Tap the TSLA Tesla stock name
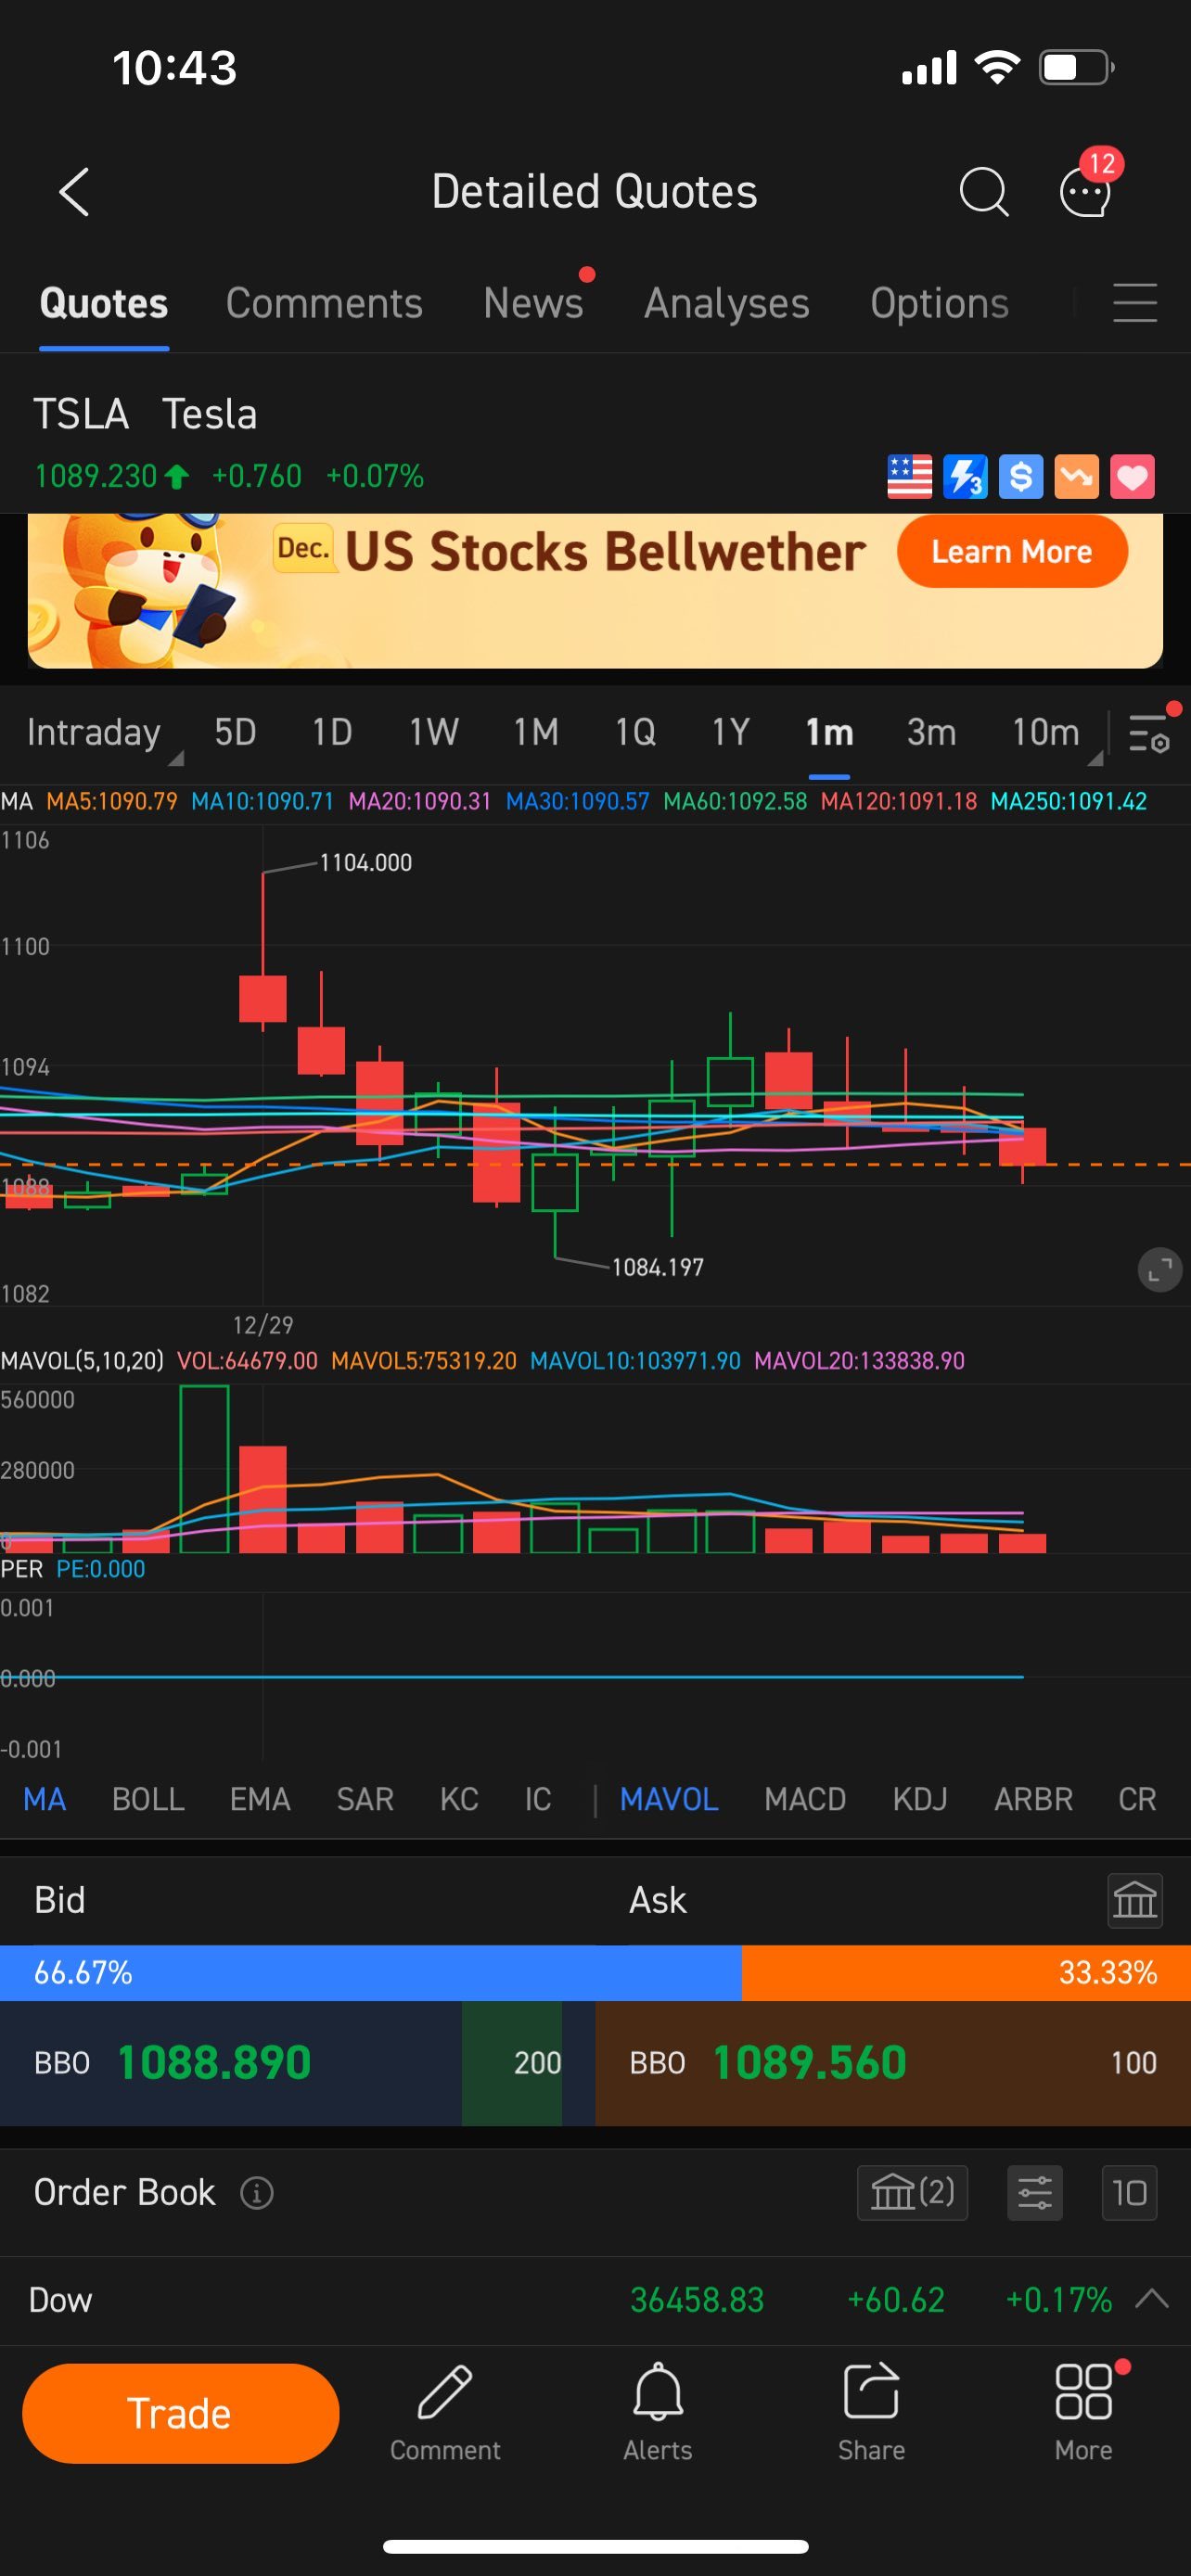The image size is (1191, 2576). click(145, 413)
